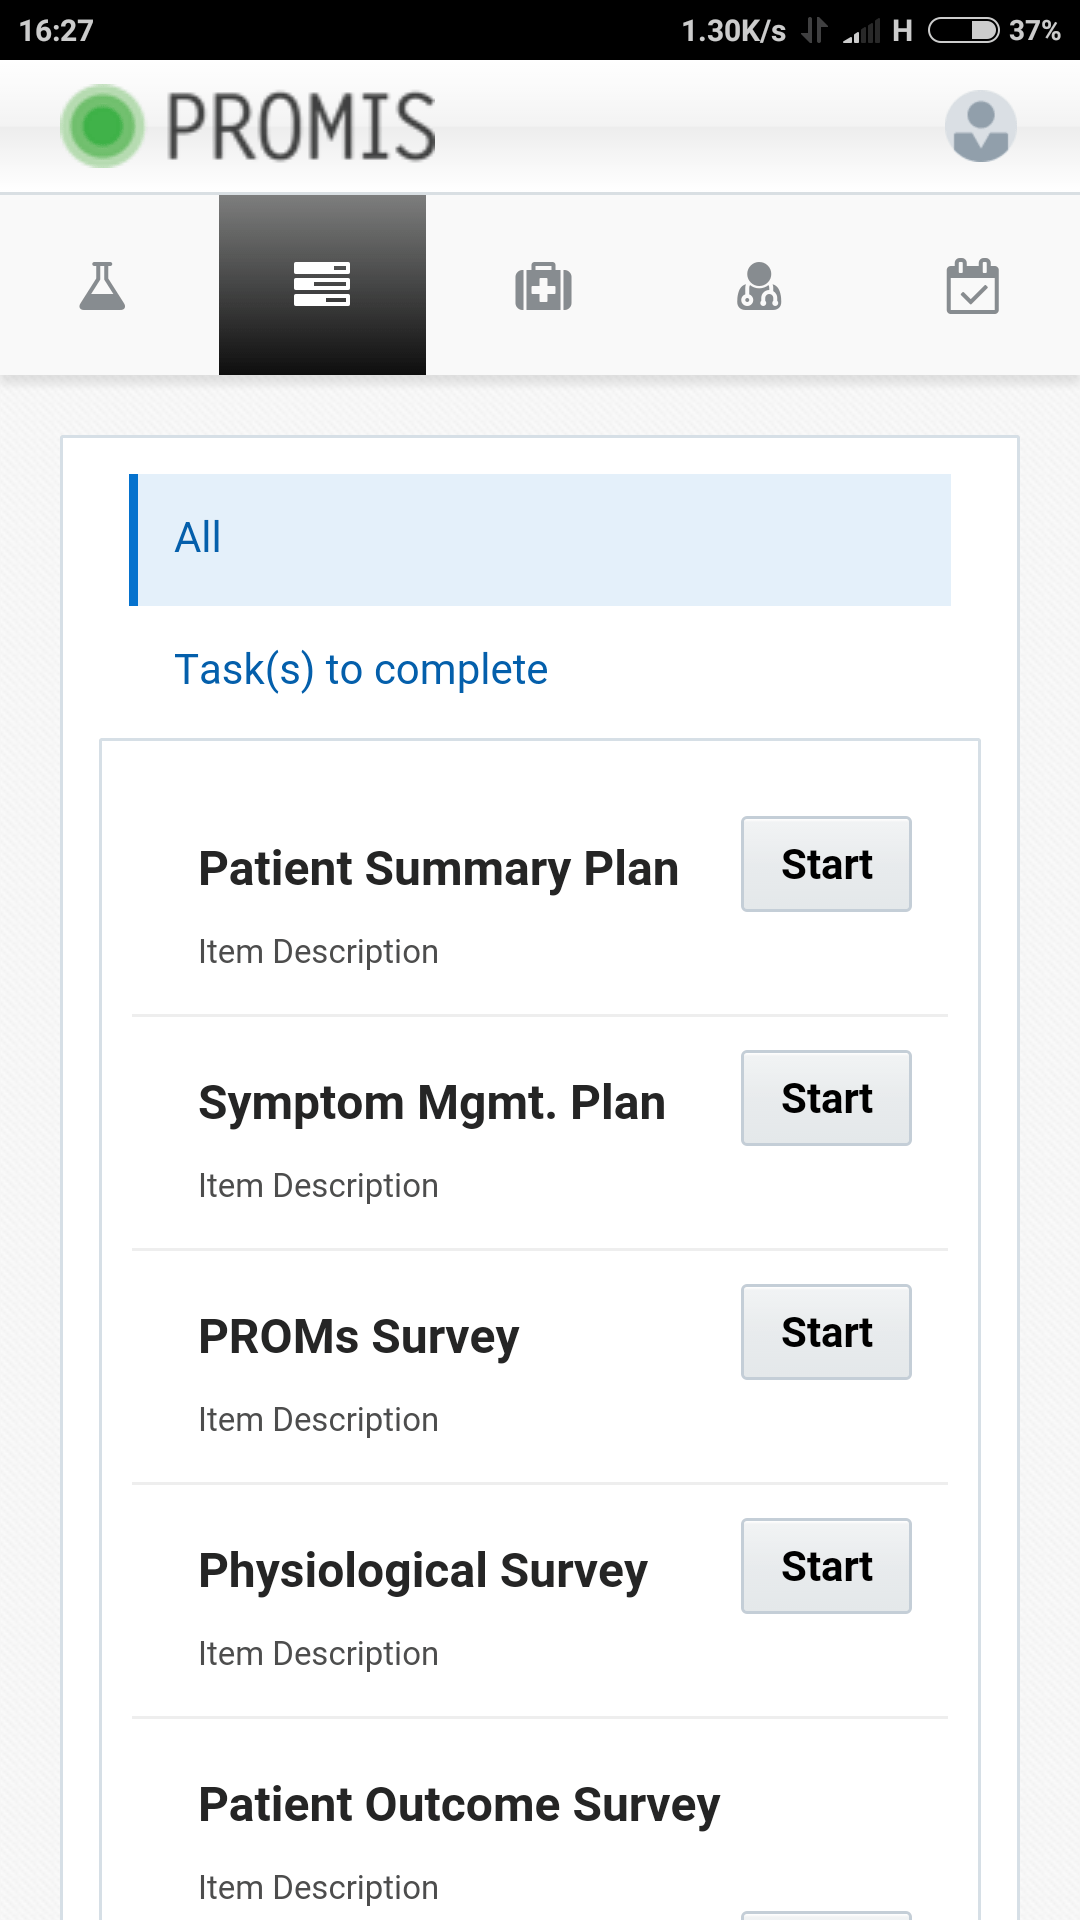1080x1920 pixels.
Task: Start the Patient Summary Plan
Action: tap(826, 864)
